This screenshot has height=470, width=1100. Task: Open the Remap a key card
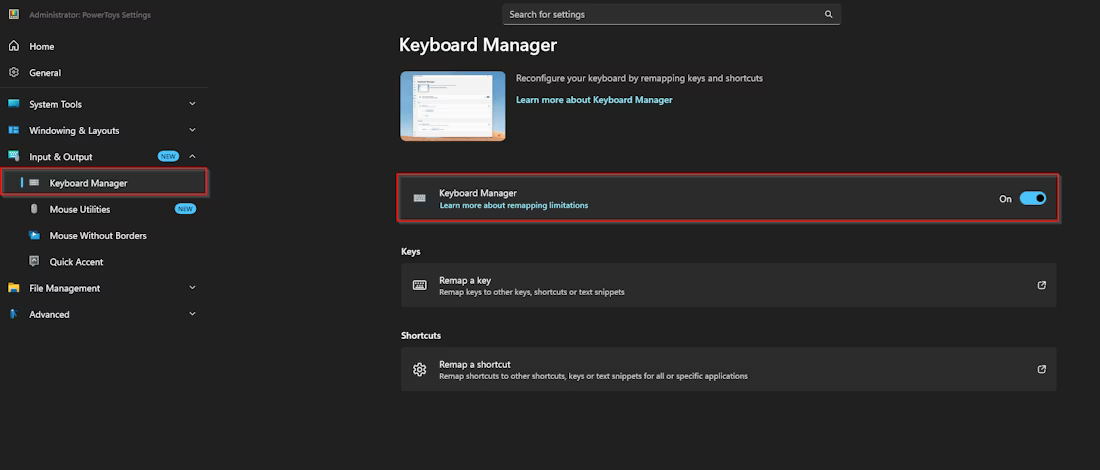point(728,285)
